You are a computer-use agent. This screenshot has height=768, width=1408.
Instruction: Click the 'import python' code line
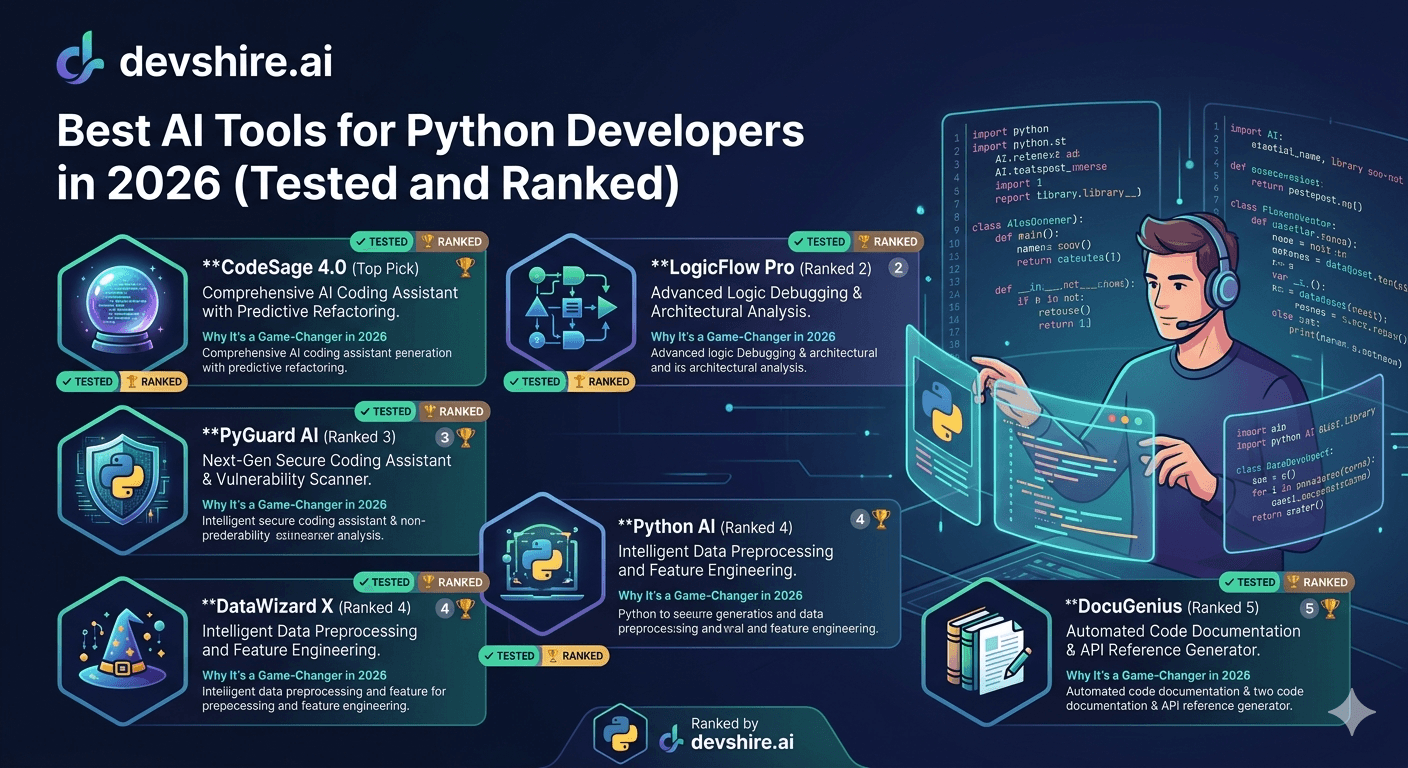1010,130
